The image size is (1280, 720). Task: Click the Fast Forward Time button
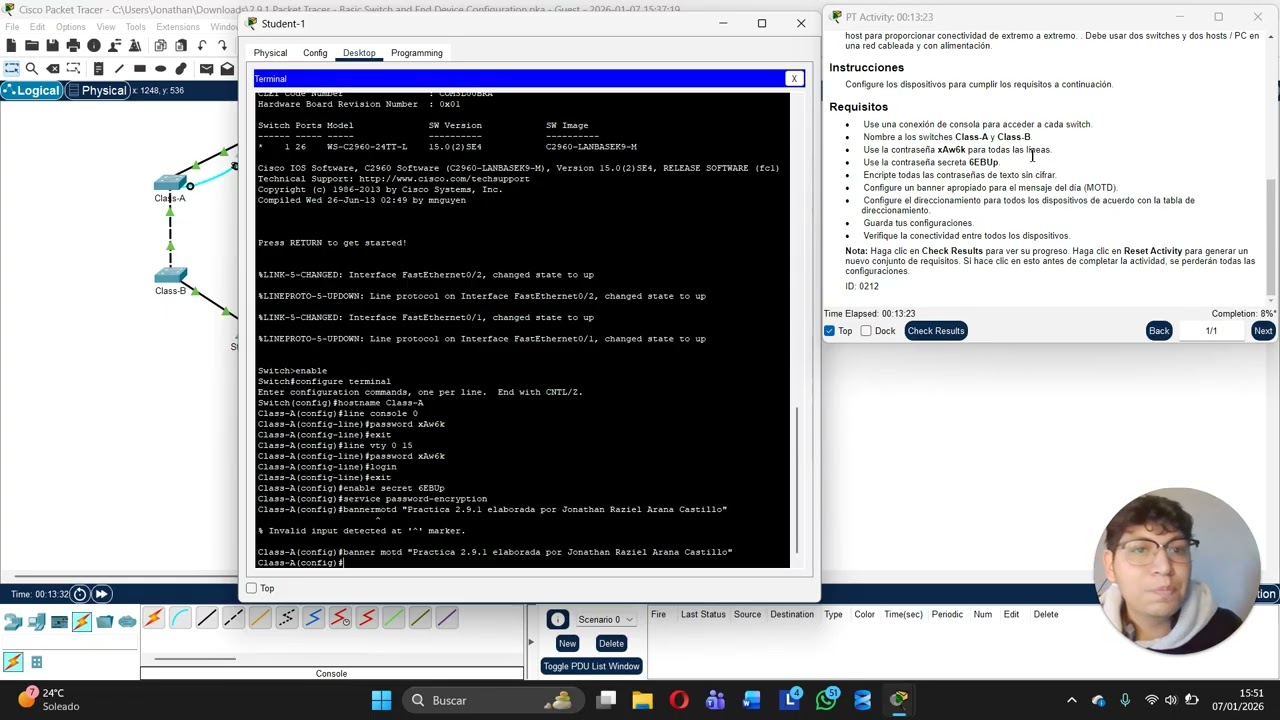(101, 594)
